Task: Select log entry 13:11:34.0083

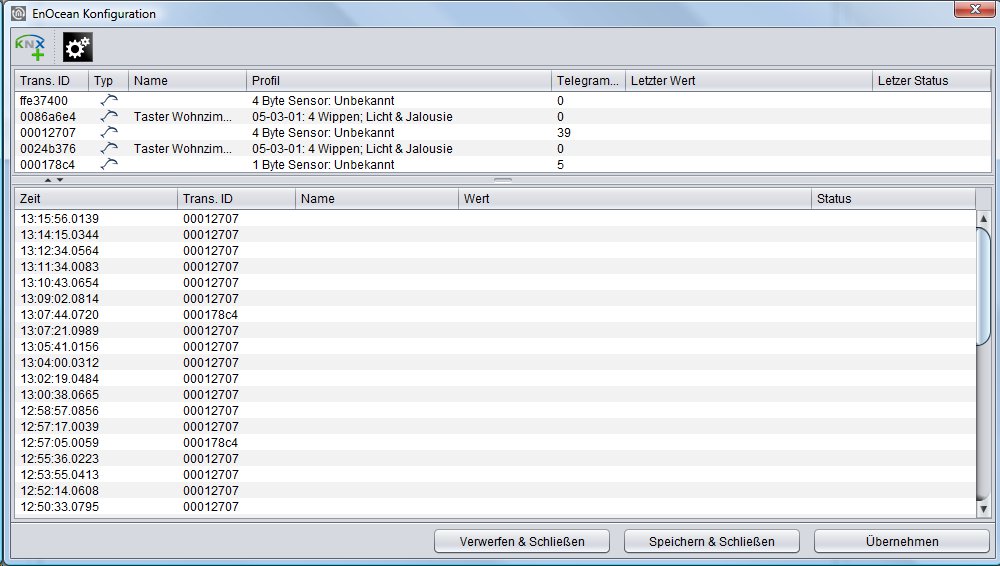Action: click(496, 266)
